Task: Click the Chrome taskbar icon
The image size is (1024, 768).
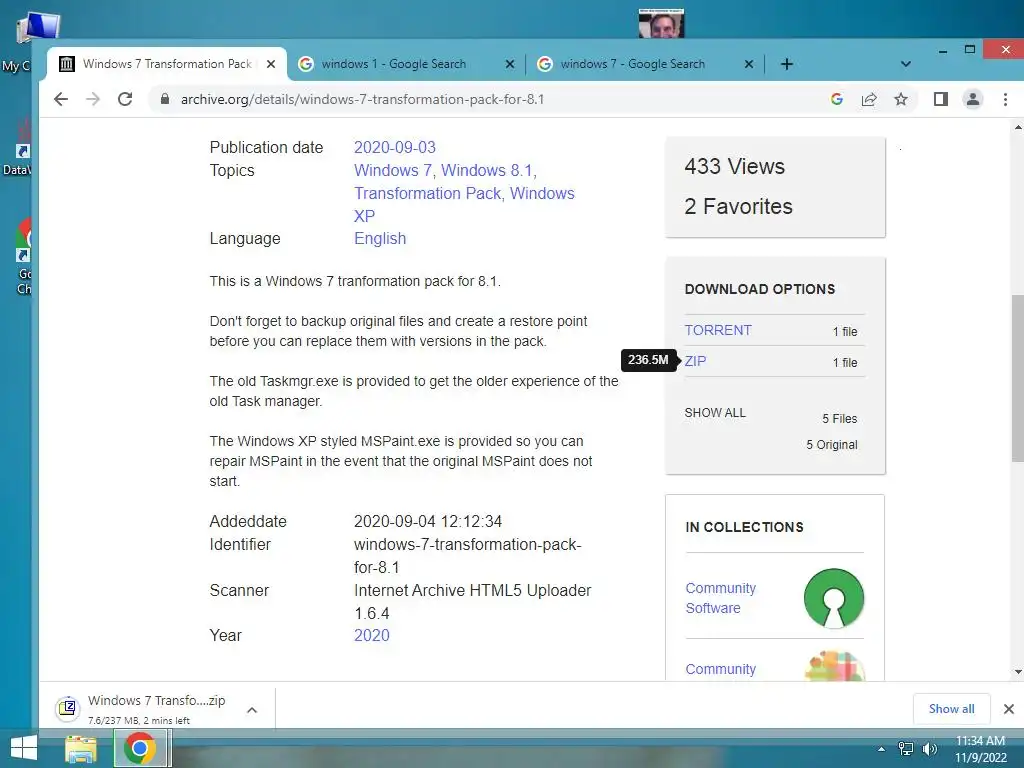Action: [x=140, y=748]
